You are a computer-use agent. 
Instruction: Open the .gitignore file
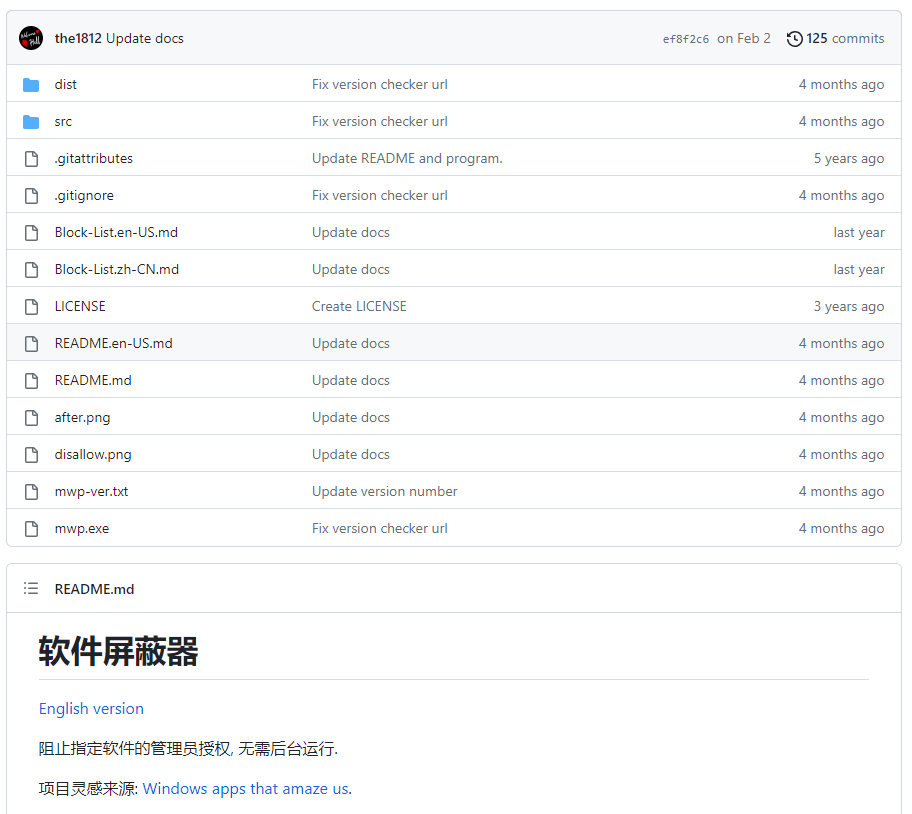coord(84,196)
